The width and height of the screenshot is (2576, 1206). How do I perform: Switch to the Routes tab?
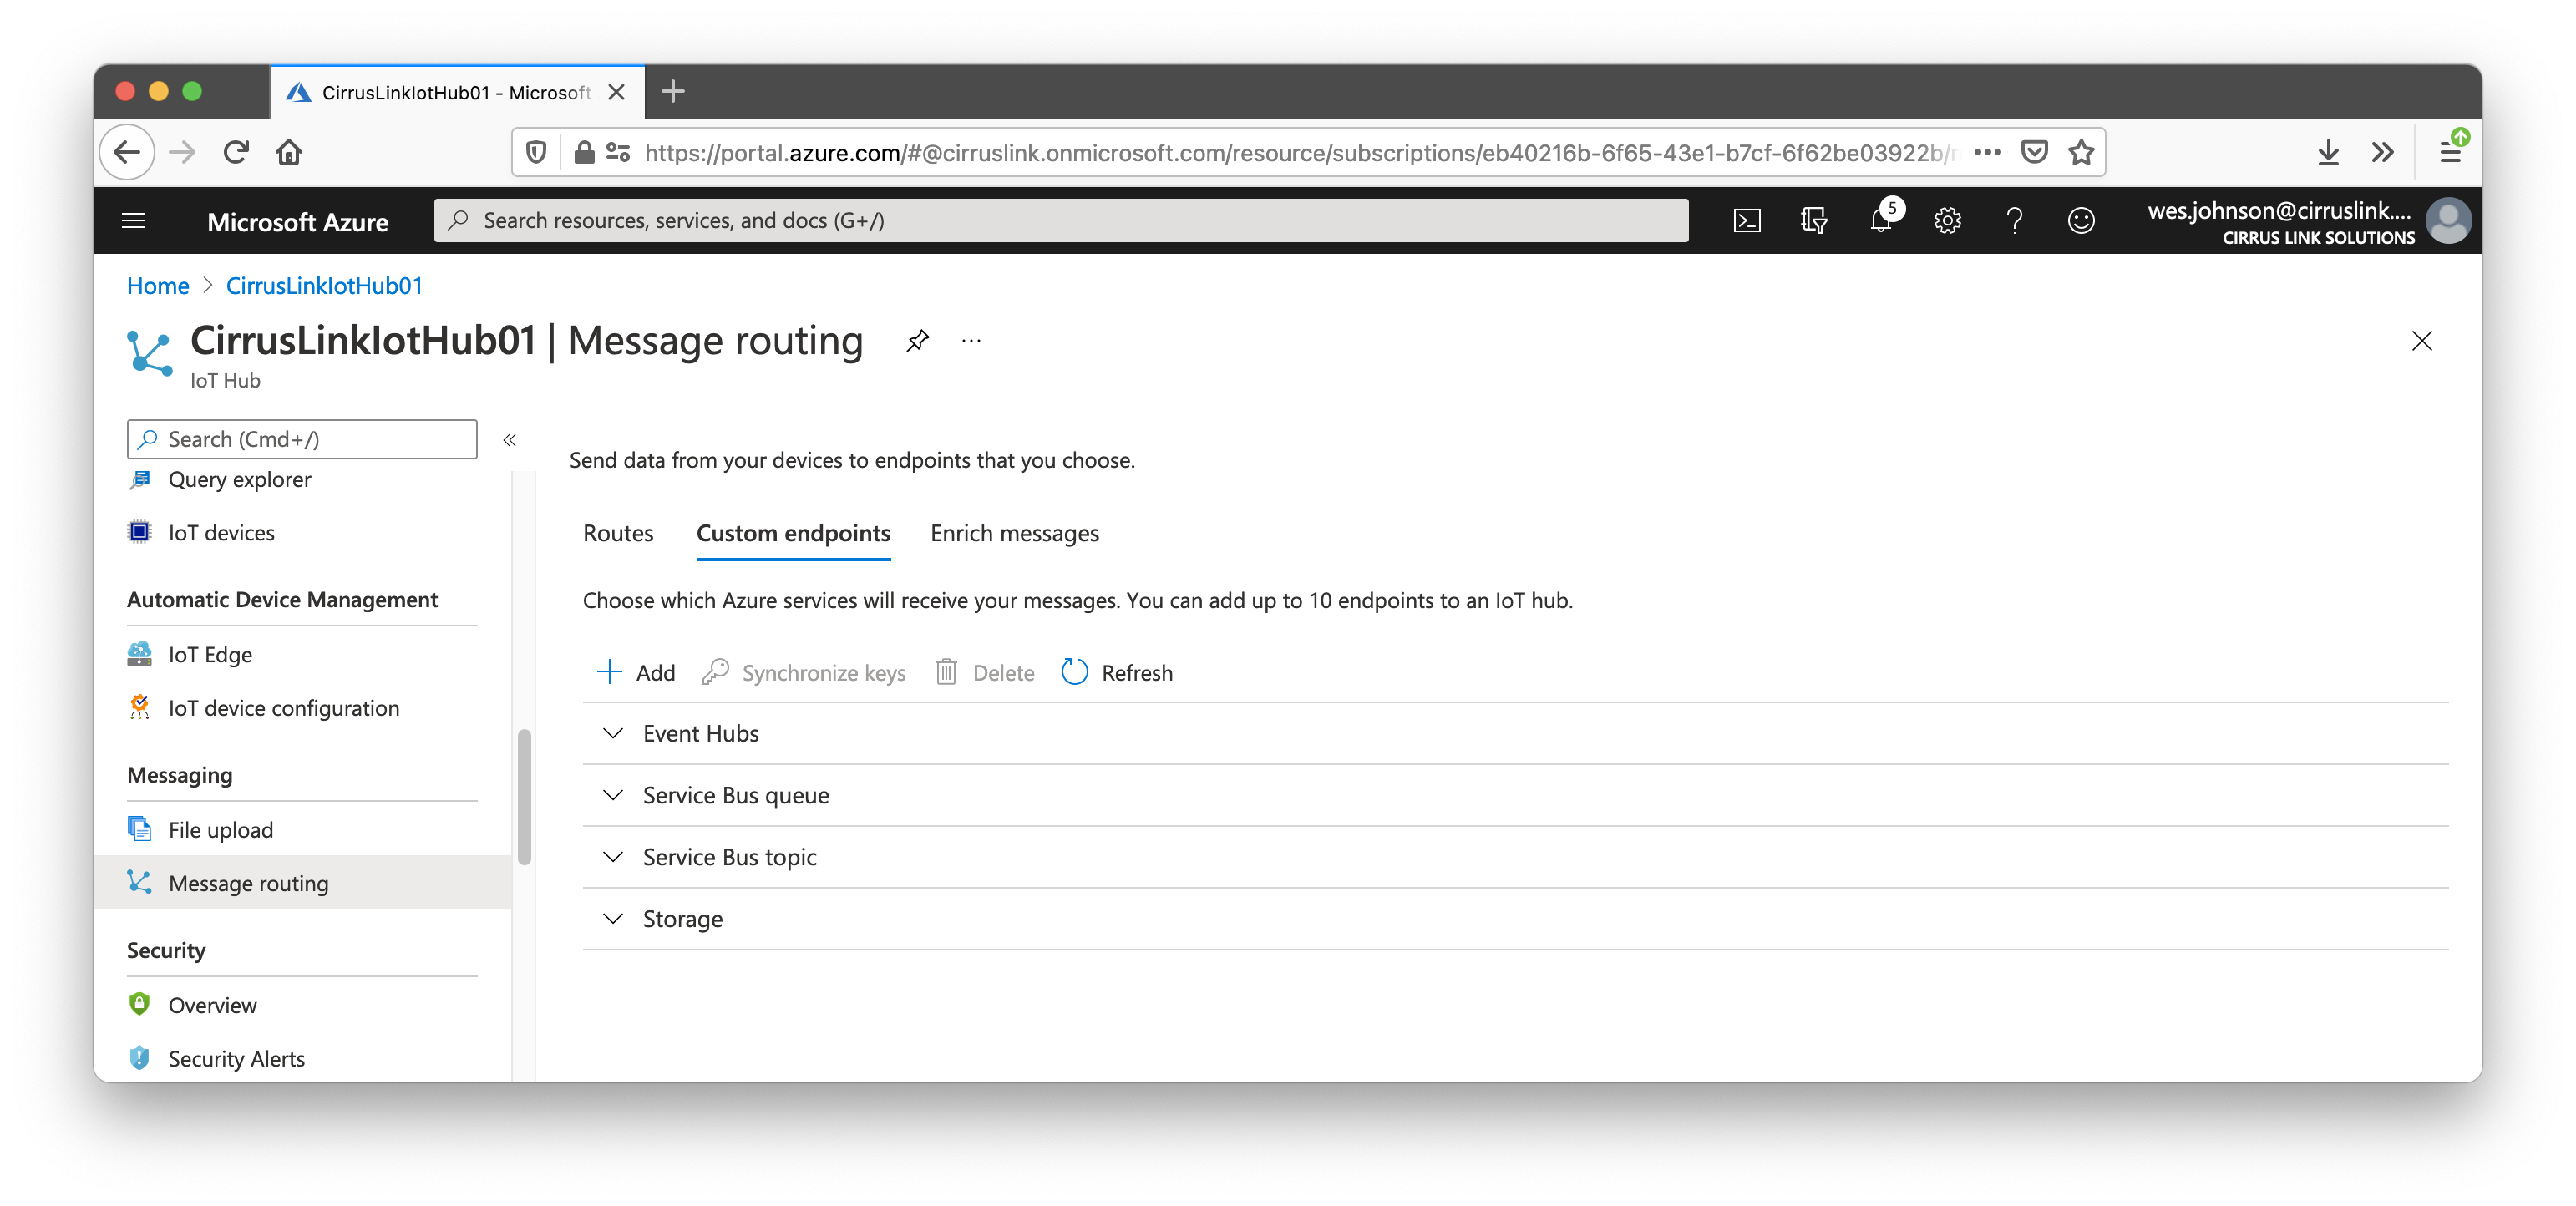point(618,533)
